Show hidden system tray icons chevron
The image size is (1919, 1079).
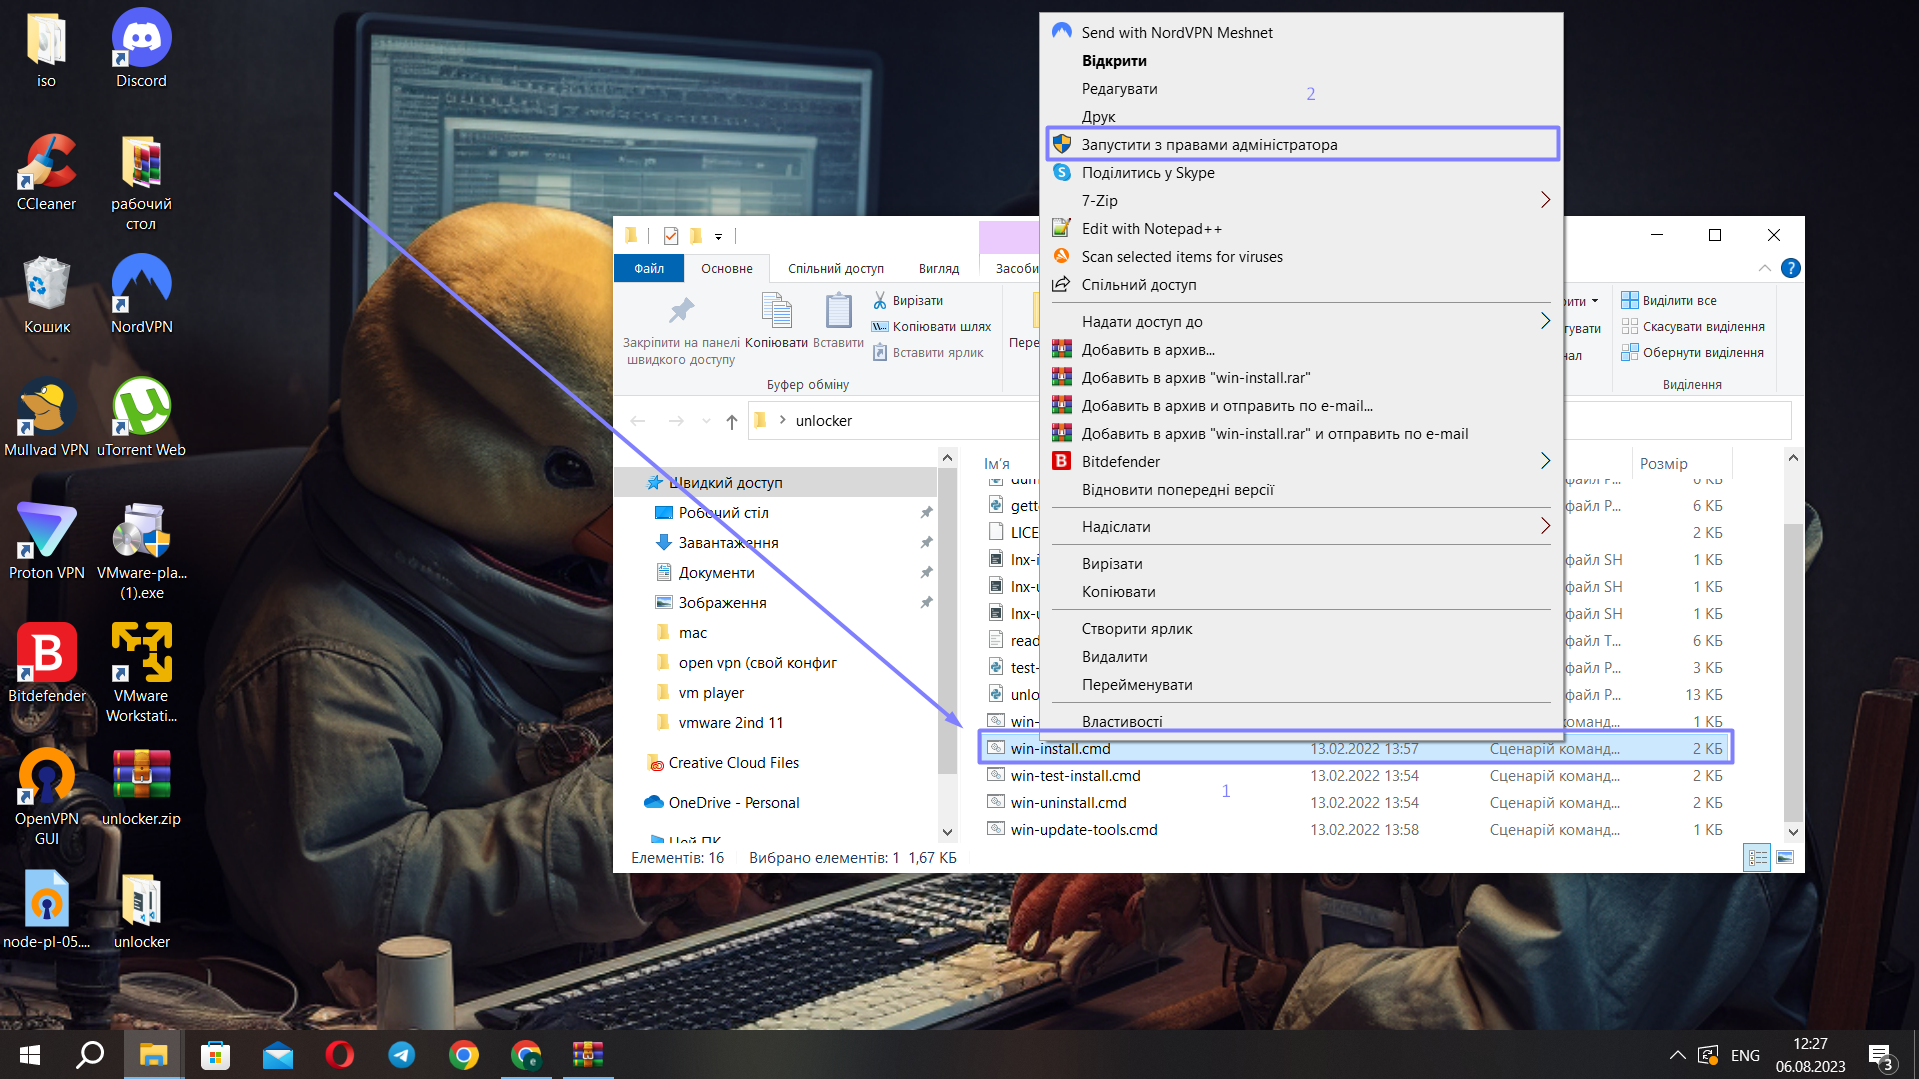point(1677,1055)
